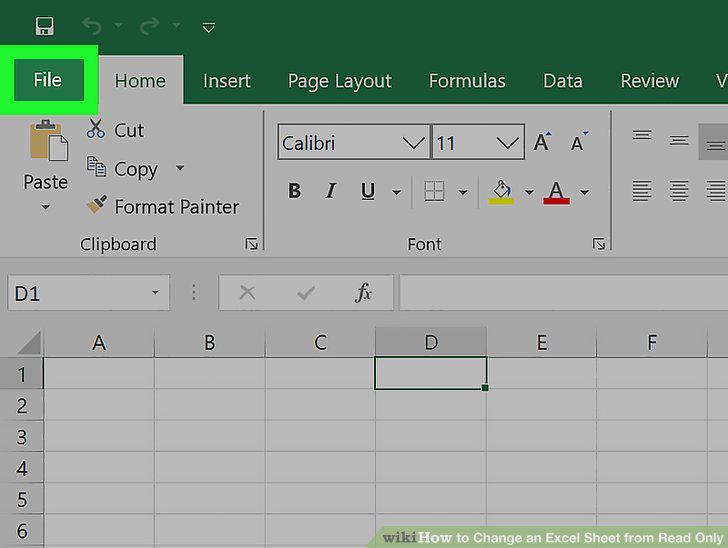Toggle Underline formatting

[368, 191]
